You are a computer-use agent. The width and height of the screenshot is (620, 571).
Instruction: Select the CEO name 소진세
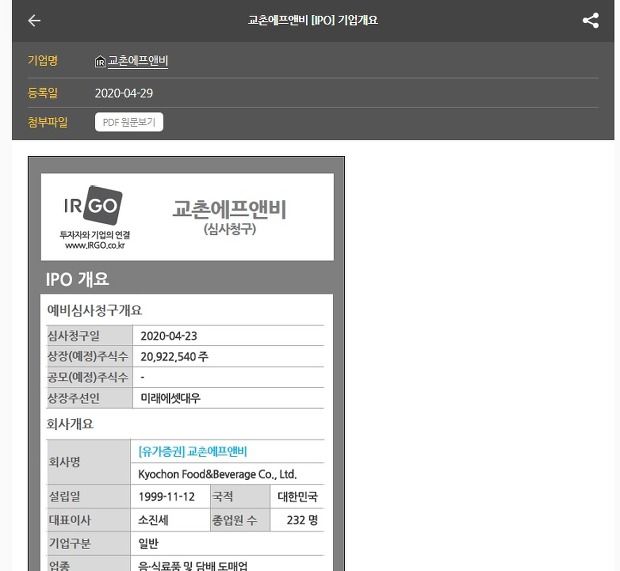pyautogui.click(x=153, y=520)
